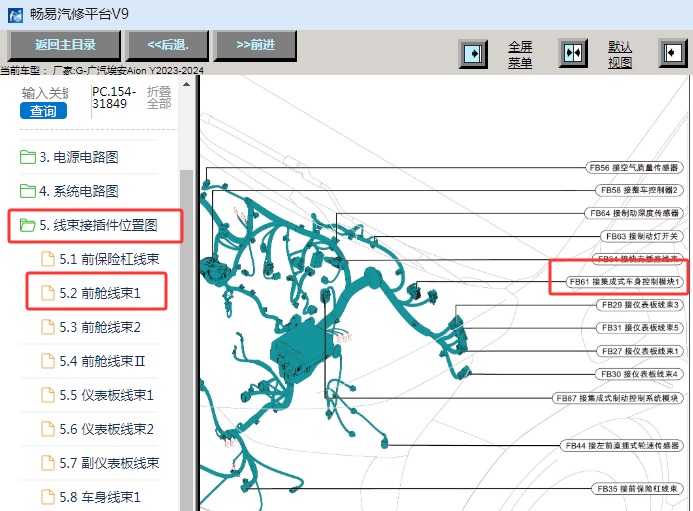Click the FB56 接空气质量传感器 label
Viewport: 693px width, 511px height.
click(x=634, y=168)
